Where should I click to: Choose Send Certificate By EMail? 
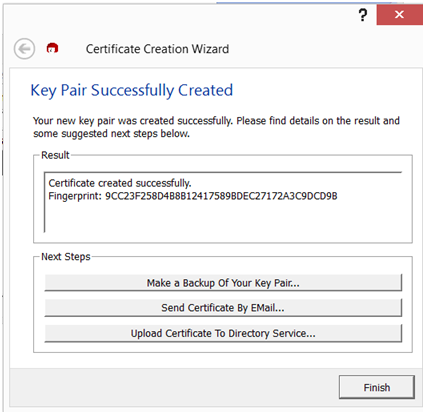(x=223, y=308)
